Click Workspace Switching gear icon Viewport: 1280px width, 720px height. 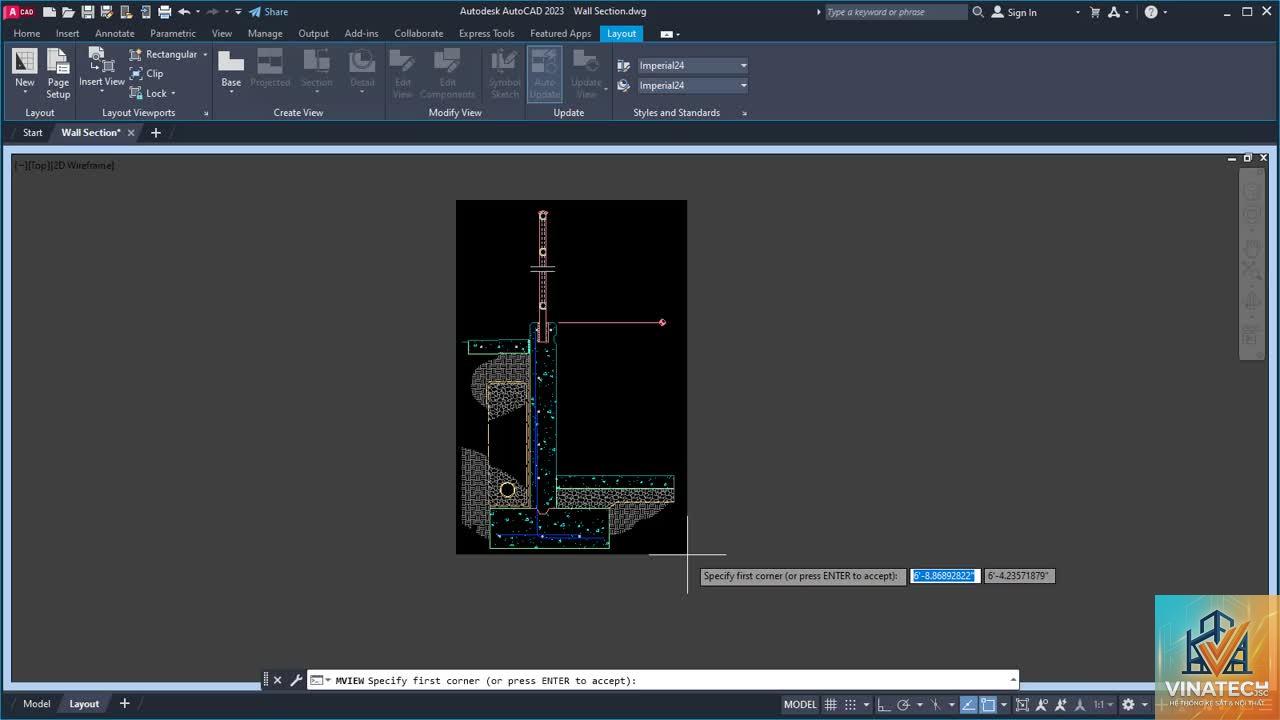click(1128, 704)
